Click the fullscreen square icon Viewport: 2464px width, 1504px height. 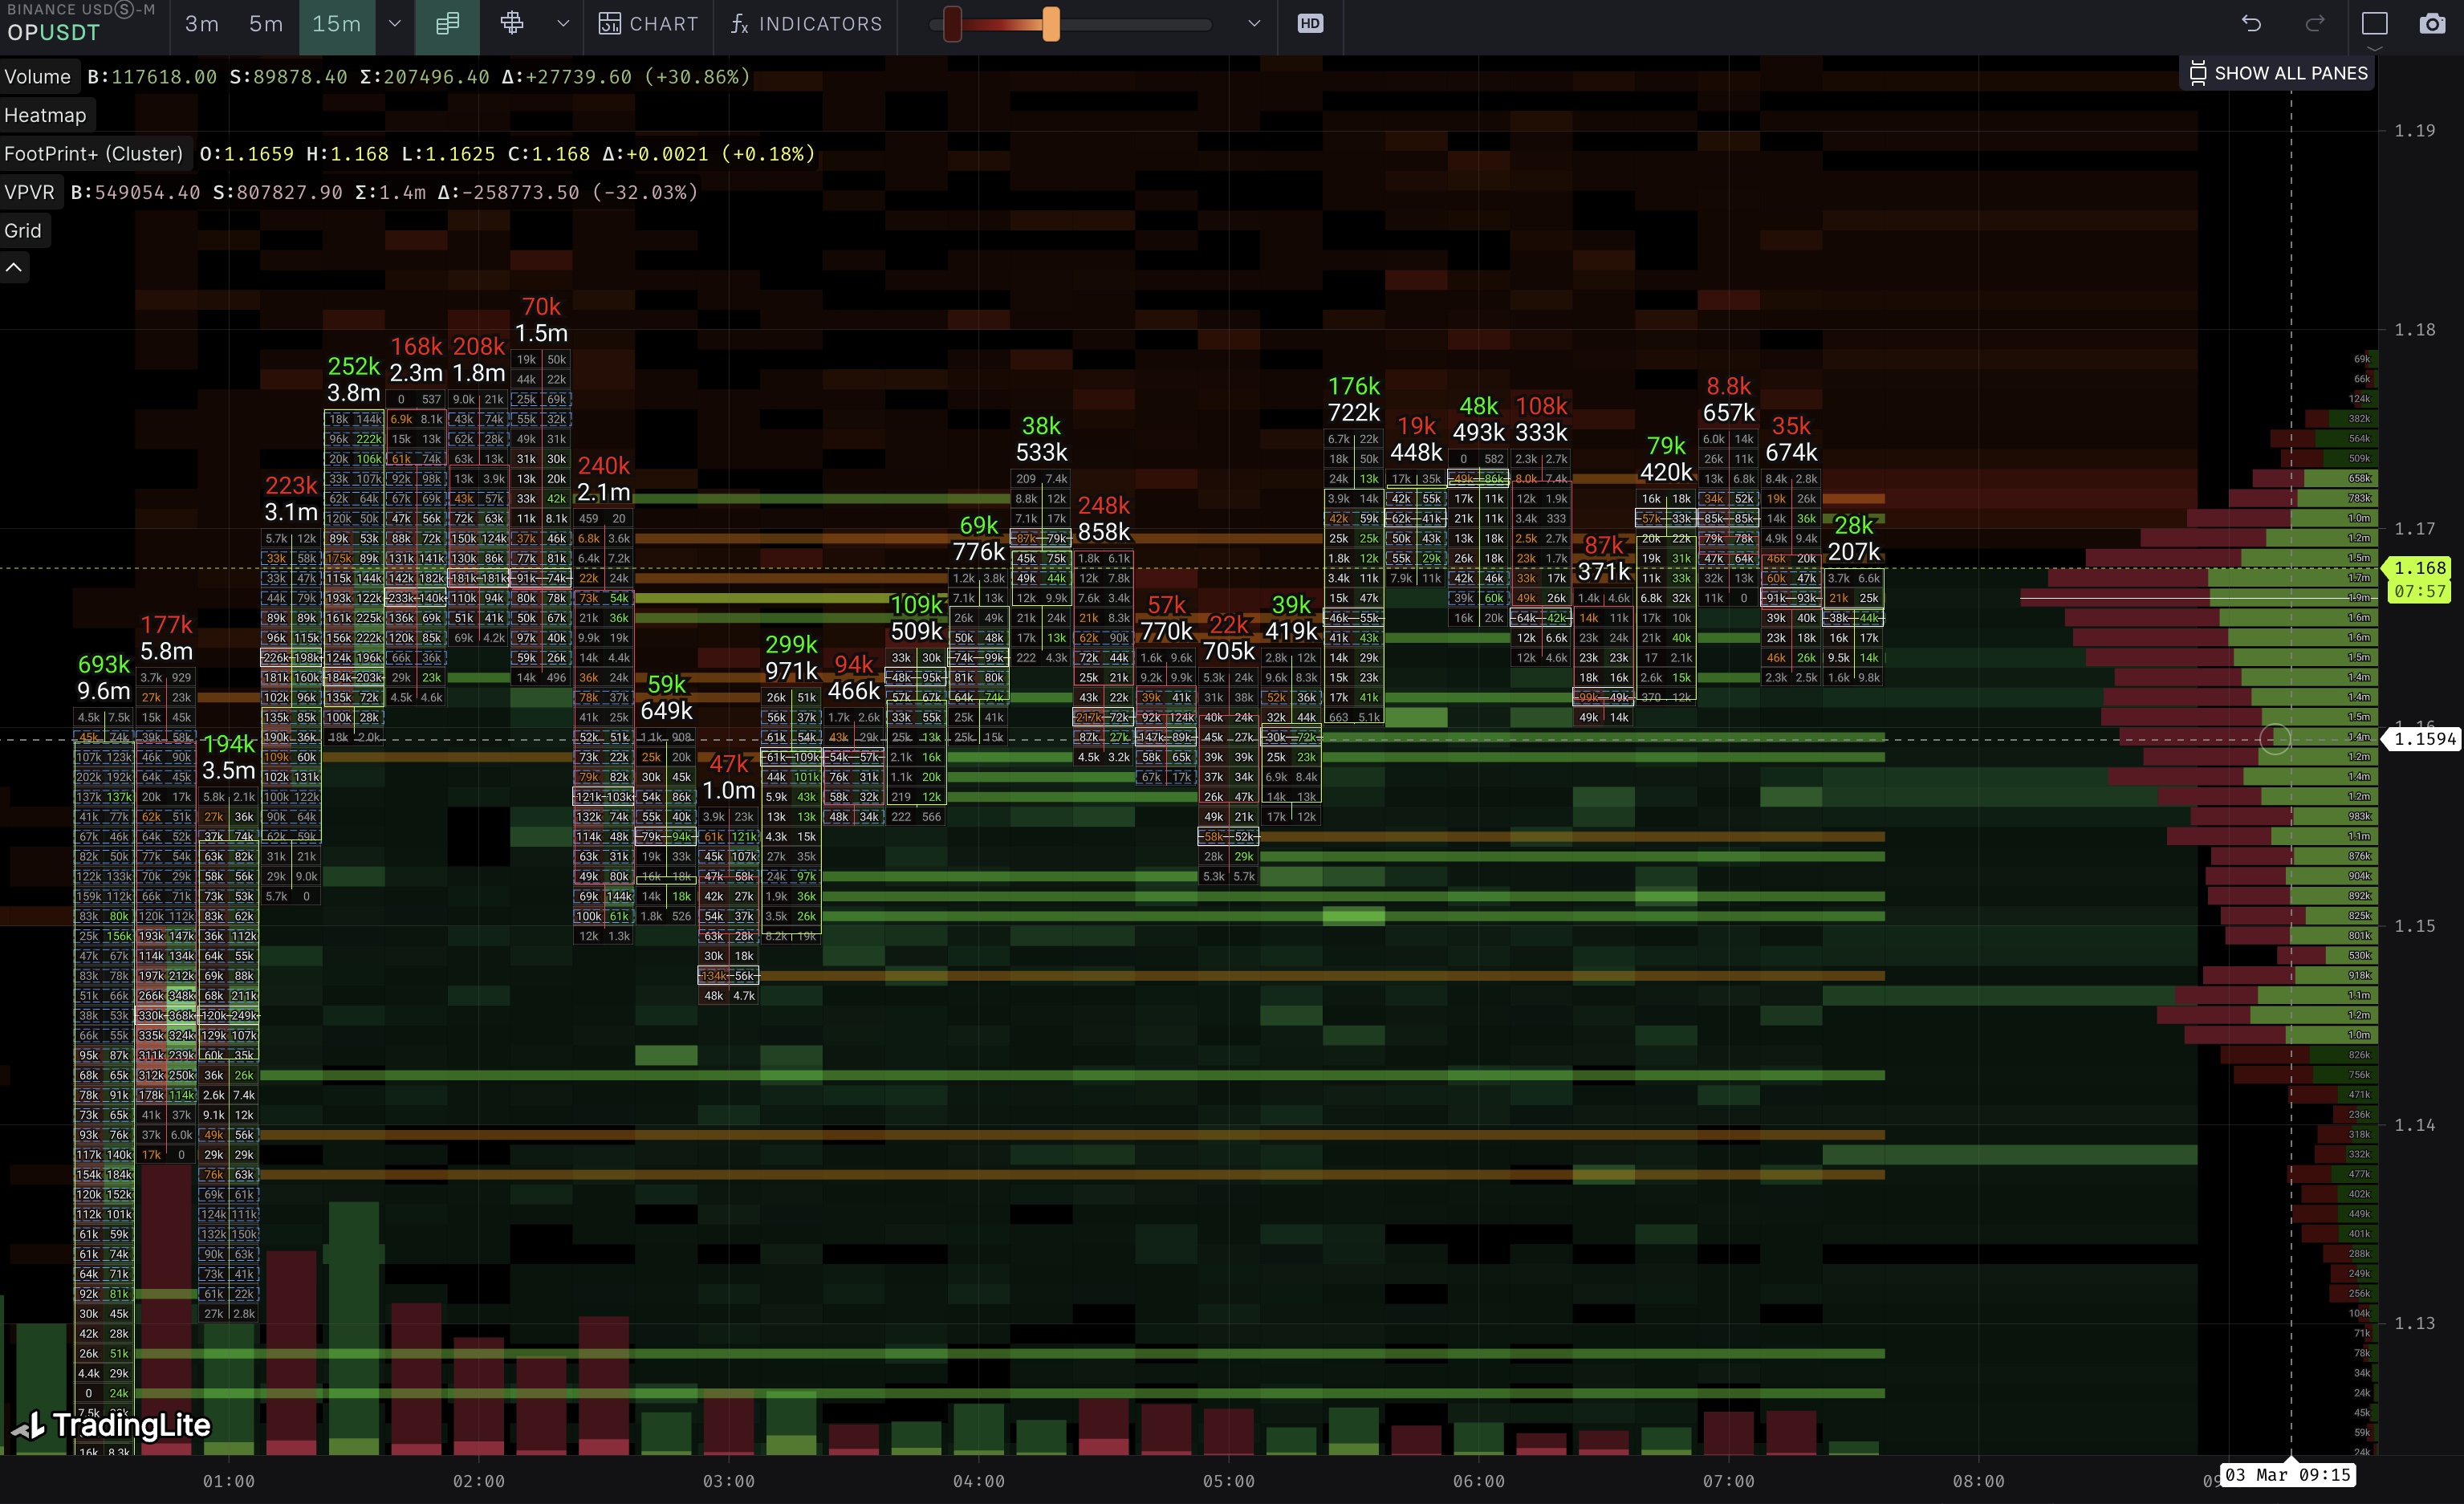(x=2375, y=23)
